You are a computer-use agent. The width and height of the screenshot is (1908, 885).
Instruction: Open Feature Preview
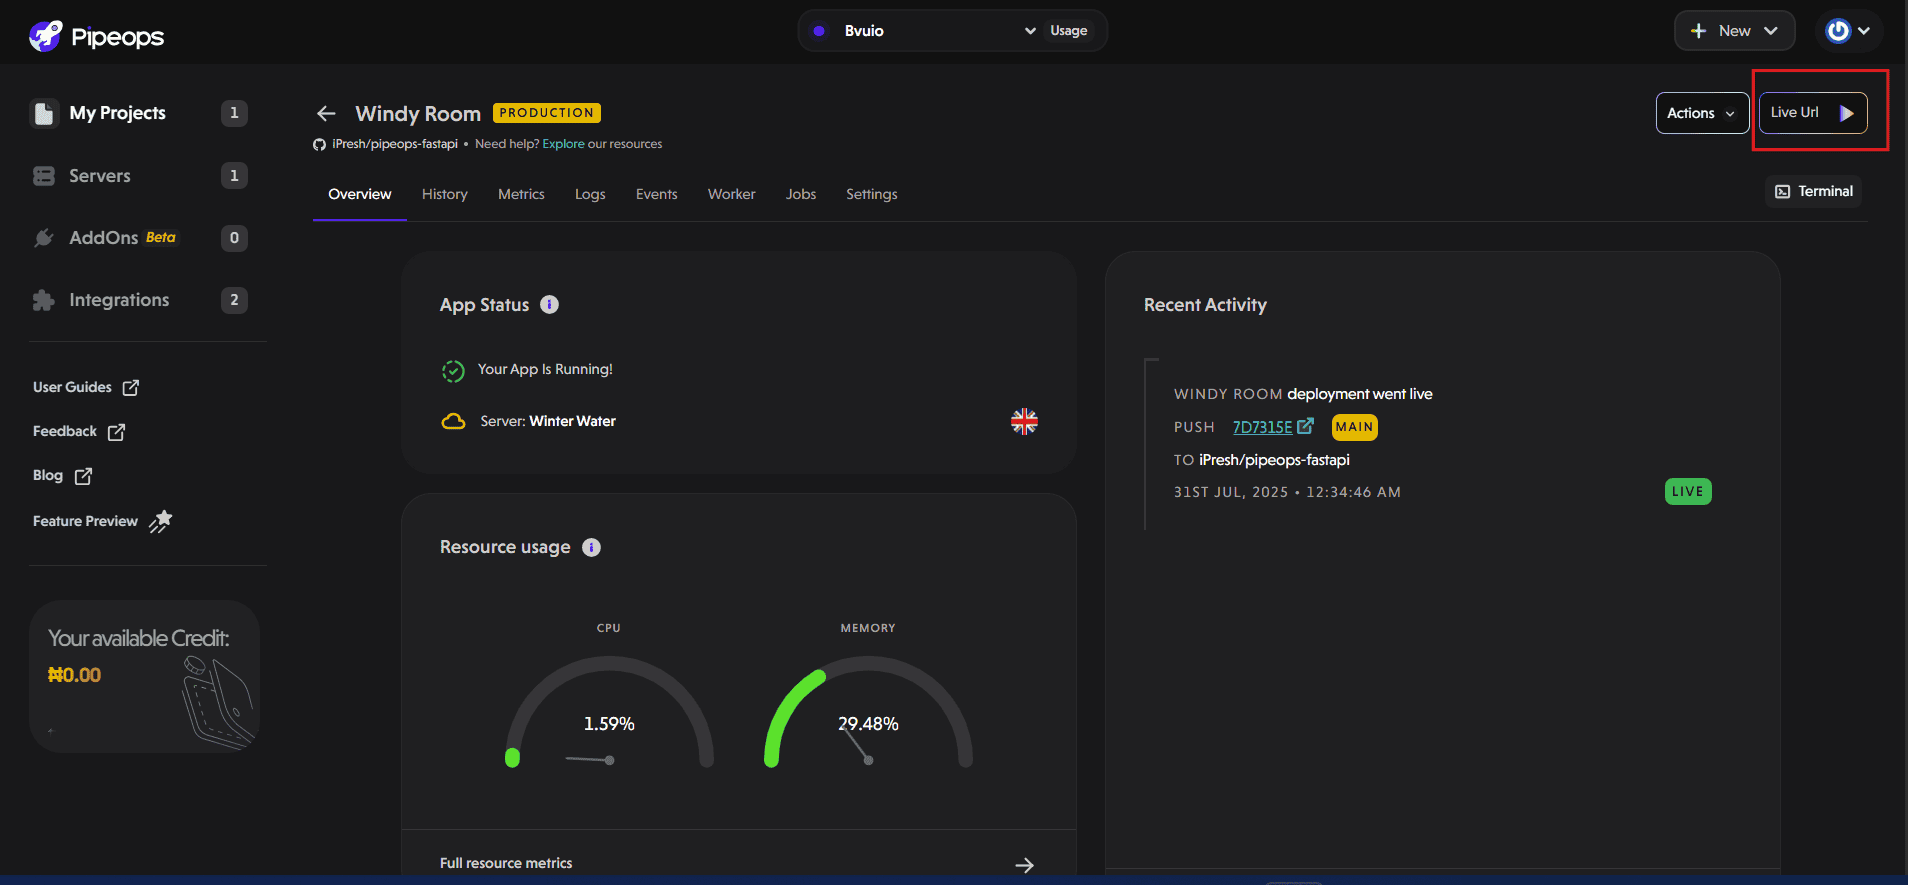102,521
